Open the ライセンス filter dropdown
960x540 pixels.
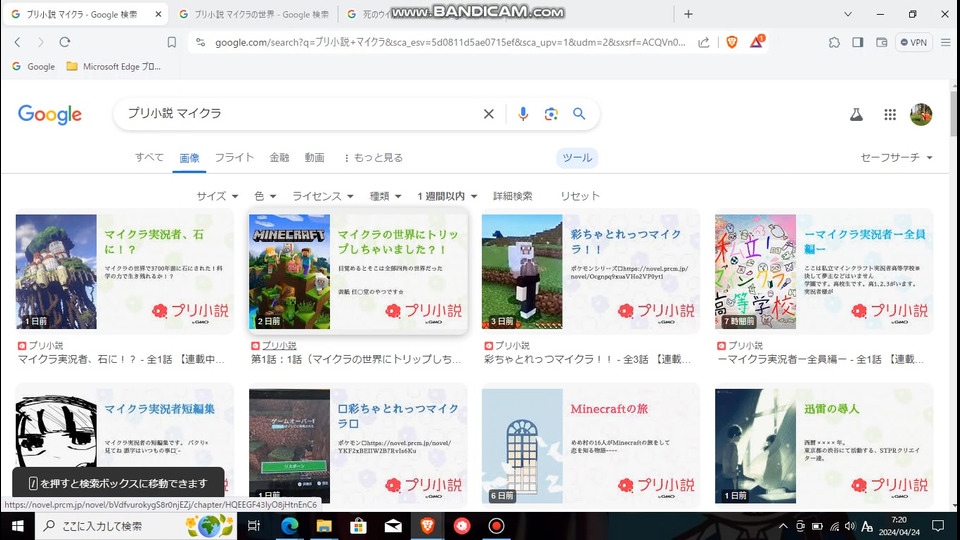tap(323, 196)
